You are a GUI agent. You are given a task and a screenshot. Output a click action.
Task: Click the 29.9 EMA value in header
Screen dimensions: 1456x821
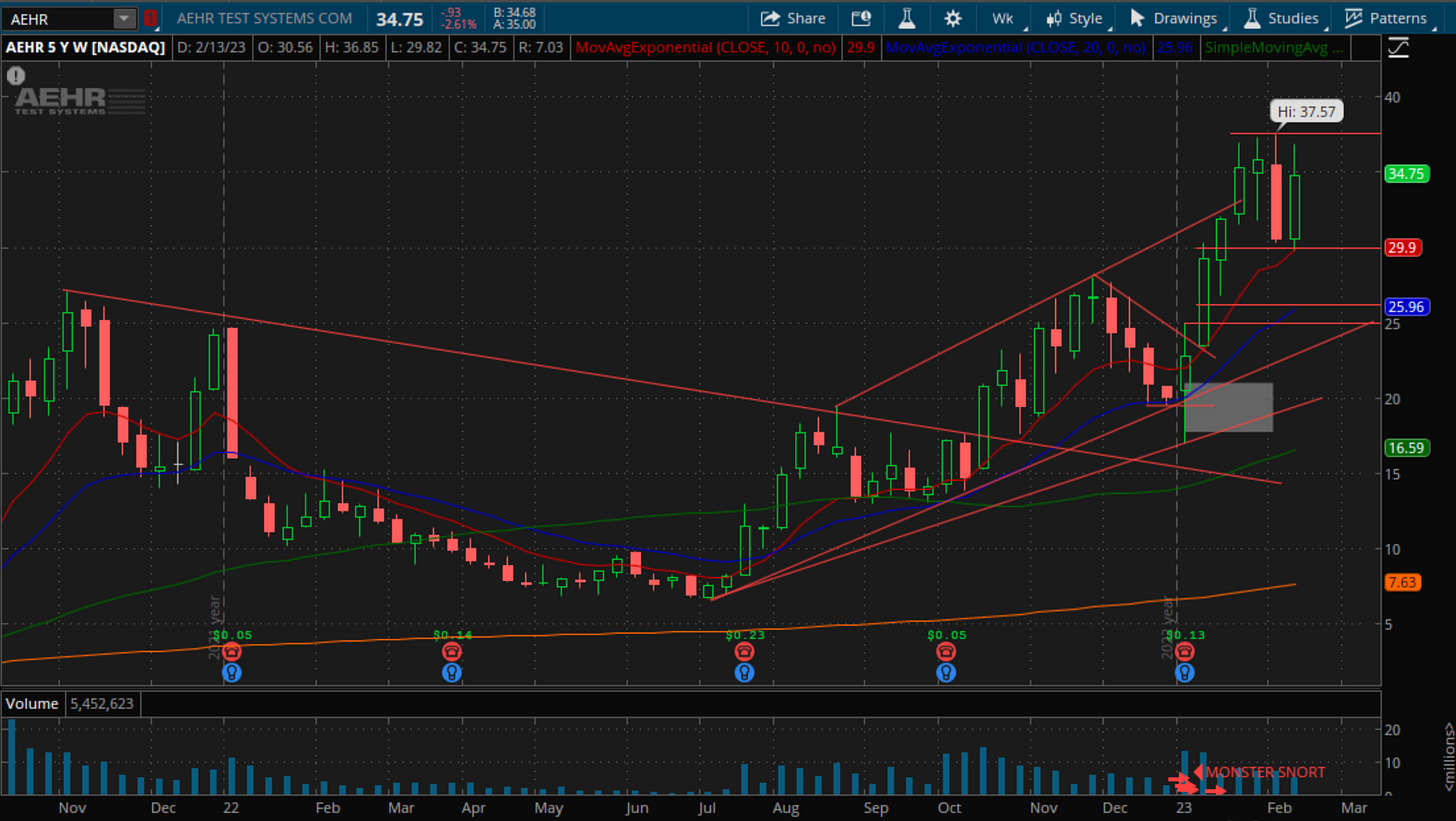tap(860, 47)
